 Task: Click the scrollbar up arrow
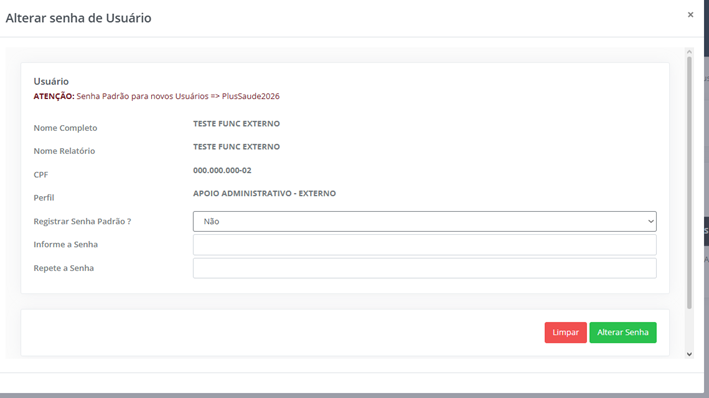(689, 52)
